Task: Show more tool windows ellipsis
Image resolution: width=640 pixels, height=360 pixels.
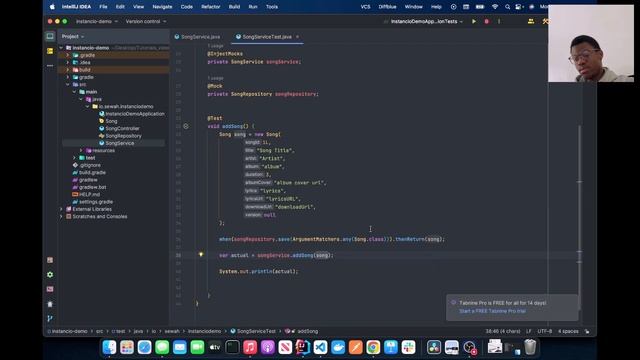Action: (x=50, y=65)
